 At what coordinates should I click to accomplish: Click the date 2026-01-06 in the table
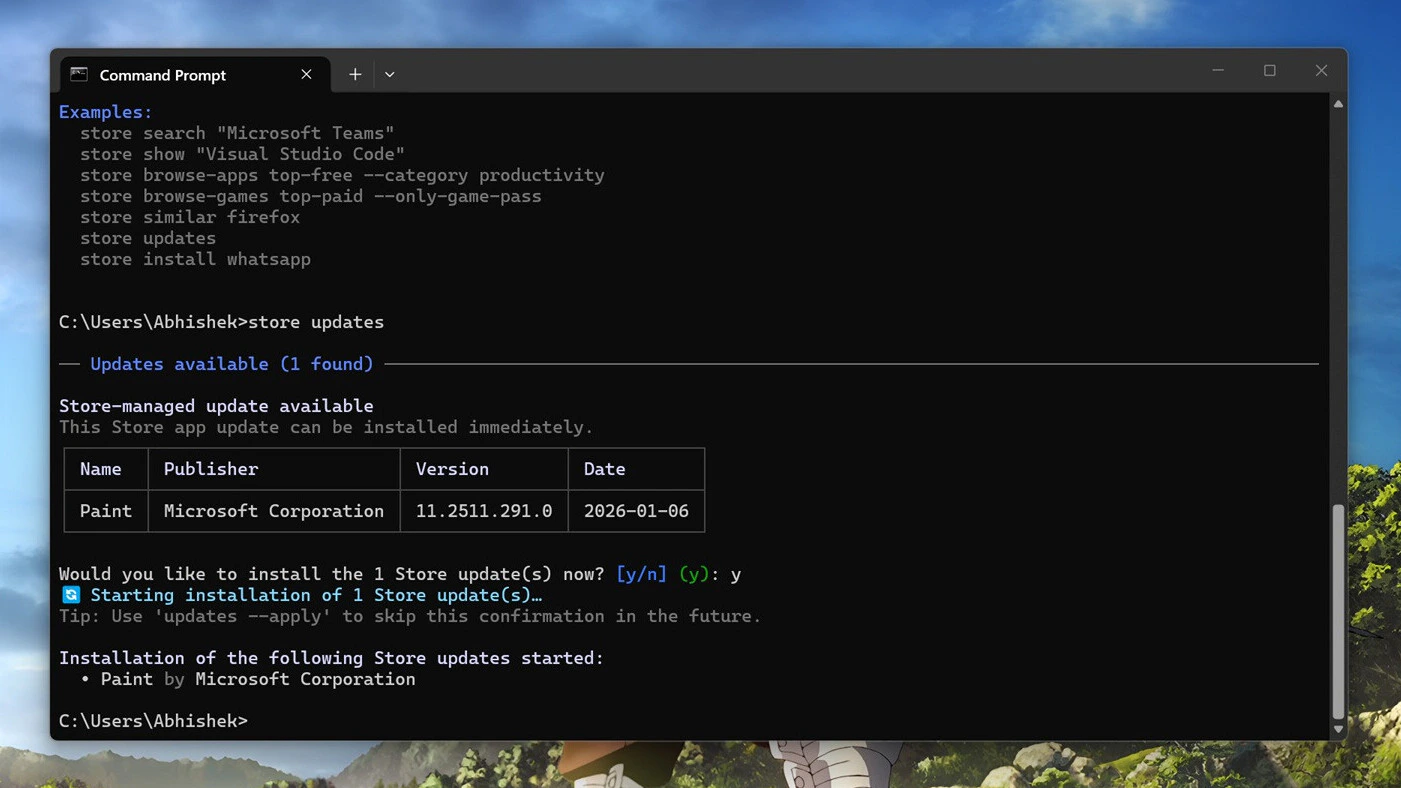pos(636,511)
